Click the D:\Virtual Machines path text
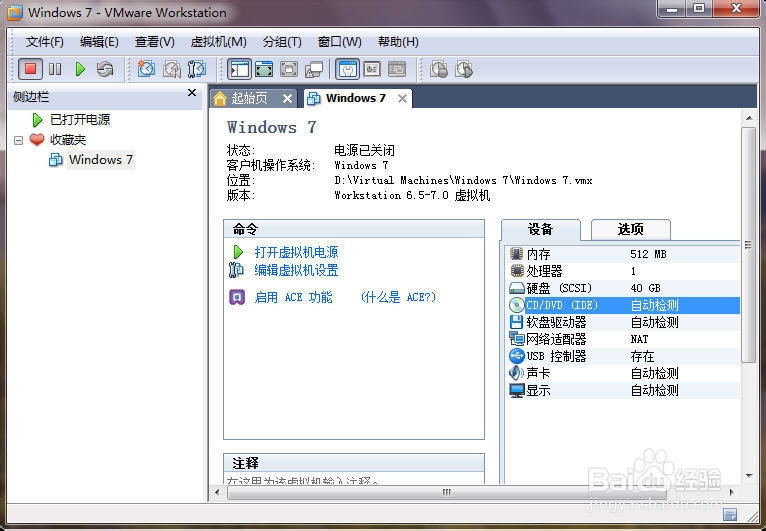Image resolution: width=766 pixels, height=531 pixels. pyautogui.click(x=463, y=180)
